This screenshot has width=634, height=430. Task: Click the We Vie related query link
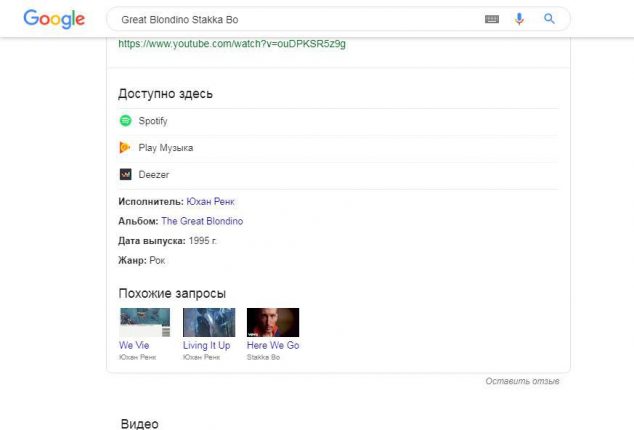click(134, 345)
